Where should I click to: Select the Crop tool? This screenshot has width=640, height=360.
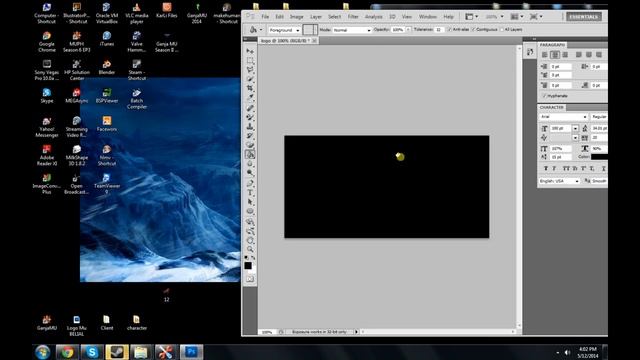[250, 88]
